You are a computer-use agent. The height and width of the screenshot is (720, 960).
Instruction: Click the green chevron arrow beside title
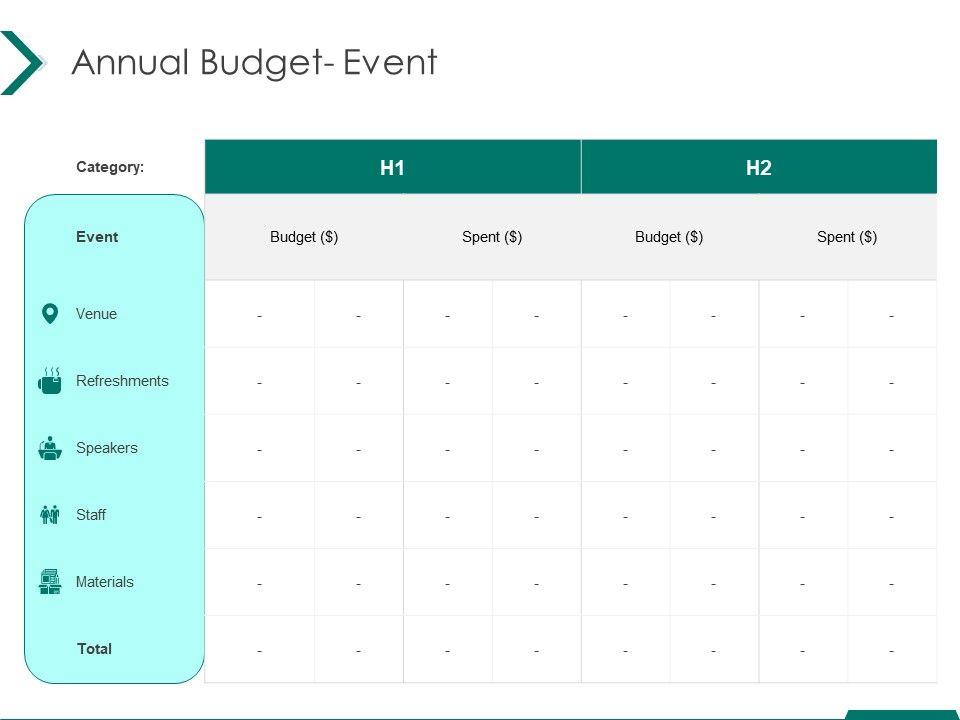click(22, 63)
